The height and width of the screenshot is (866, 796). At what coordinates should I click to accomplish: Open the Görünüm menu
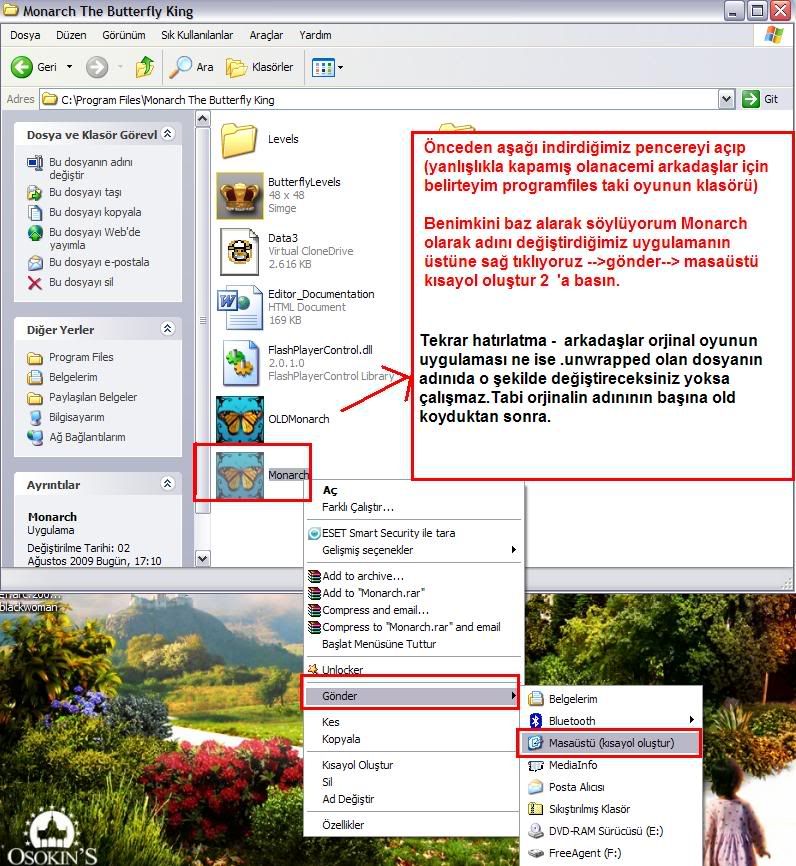tap(124, 35)
